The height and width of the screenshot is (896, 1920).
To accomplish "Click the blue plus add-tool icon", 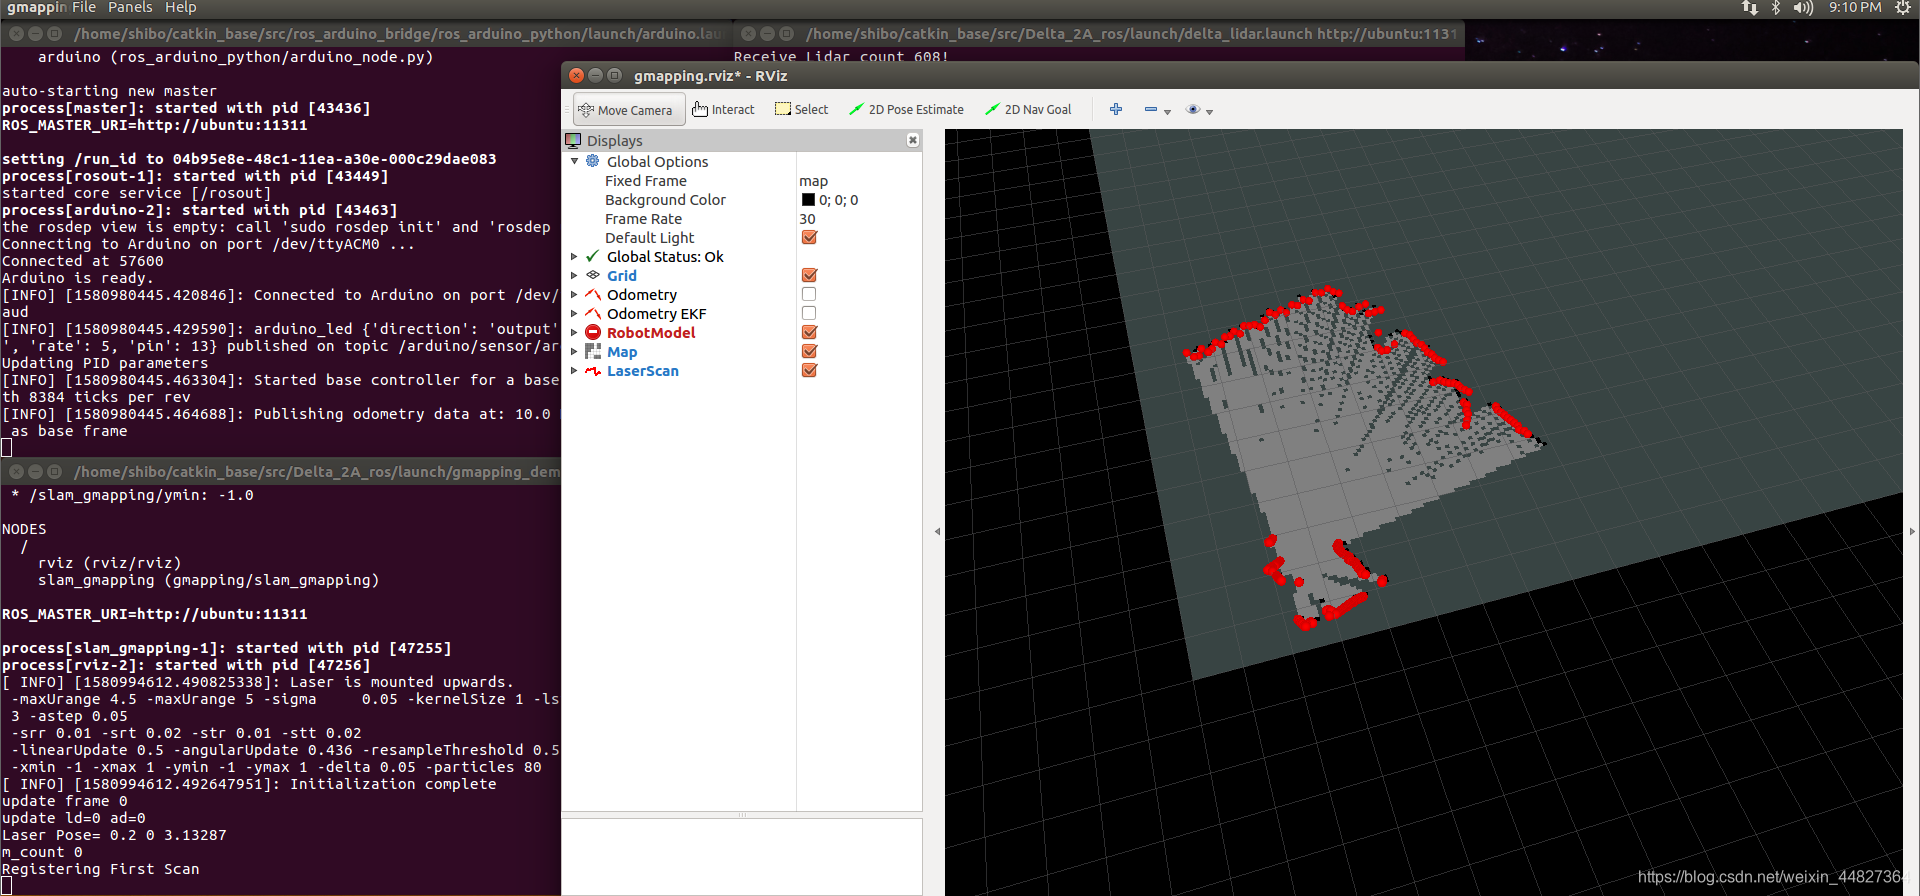I will [x=1116, y=109].
